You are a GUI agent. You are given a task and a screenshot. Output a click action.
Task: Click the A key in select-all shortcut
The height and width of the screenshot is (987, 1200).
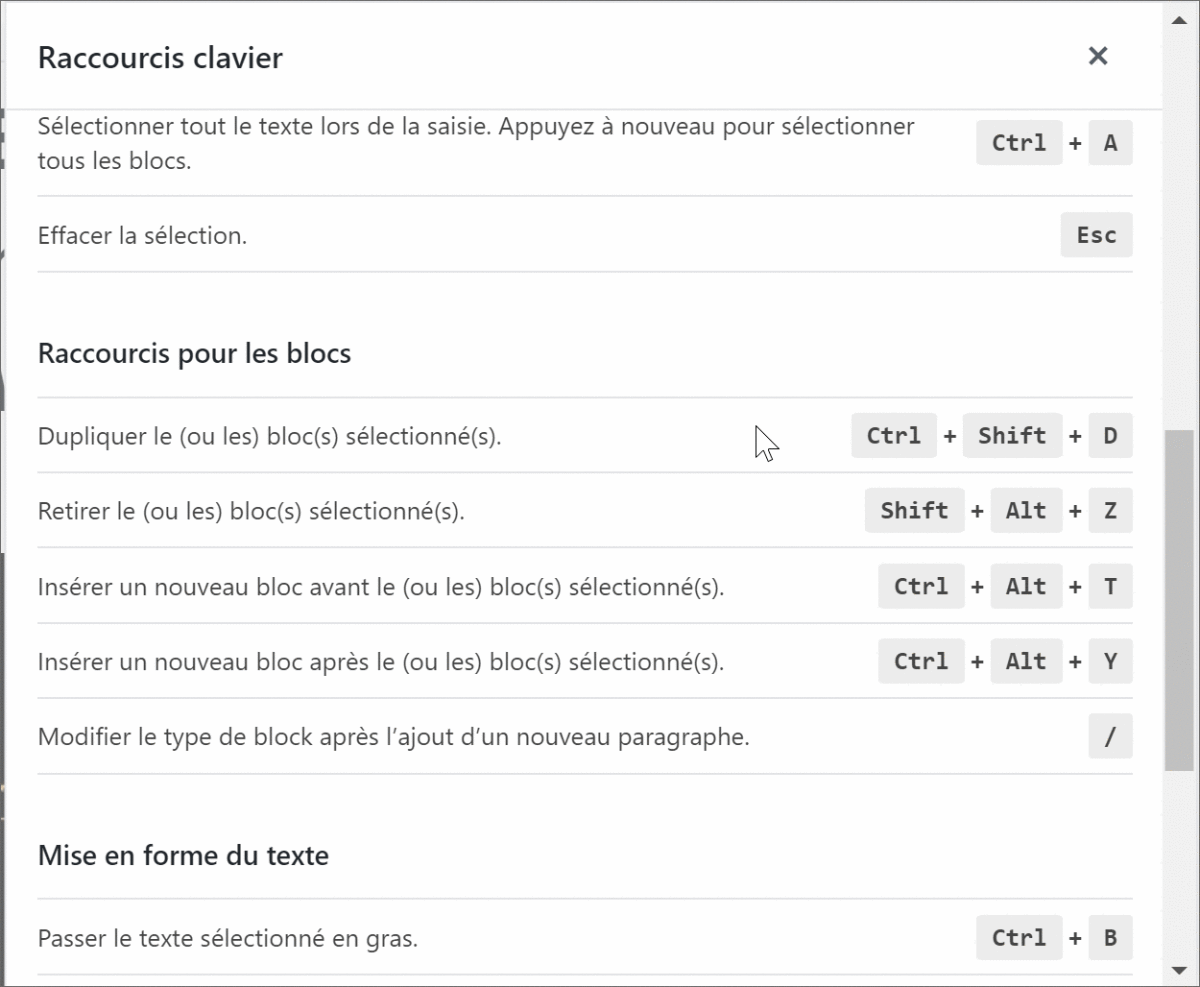[1110, 143]
